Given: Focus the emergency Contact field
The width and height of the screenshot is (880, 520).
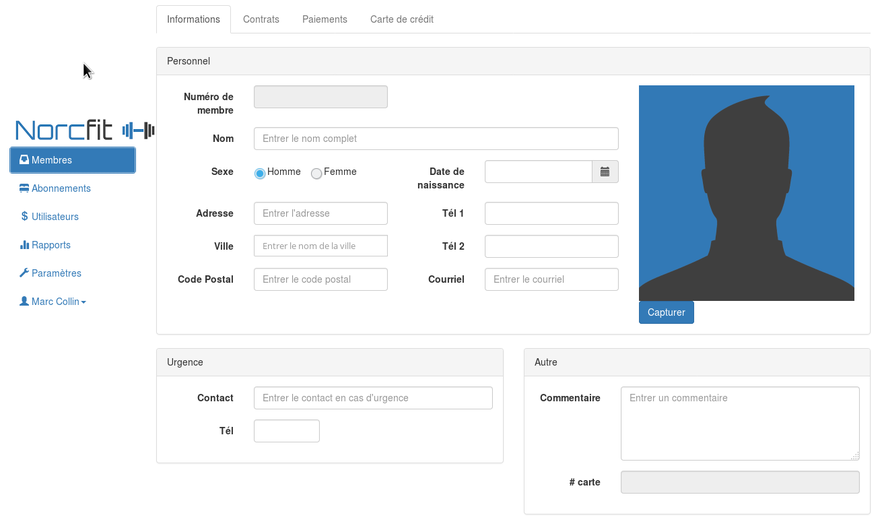Looking at the screenshot, I should click(373, 398).
